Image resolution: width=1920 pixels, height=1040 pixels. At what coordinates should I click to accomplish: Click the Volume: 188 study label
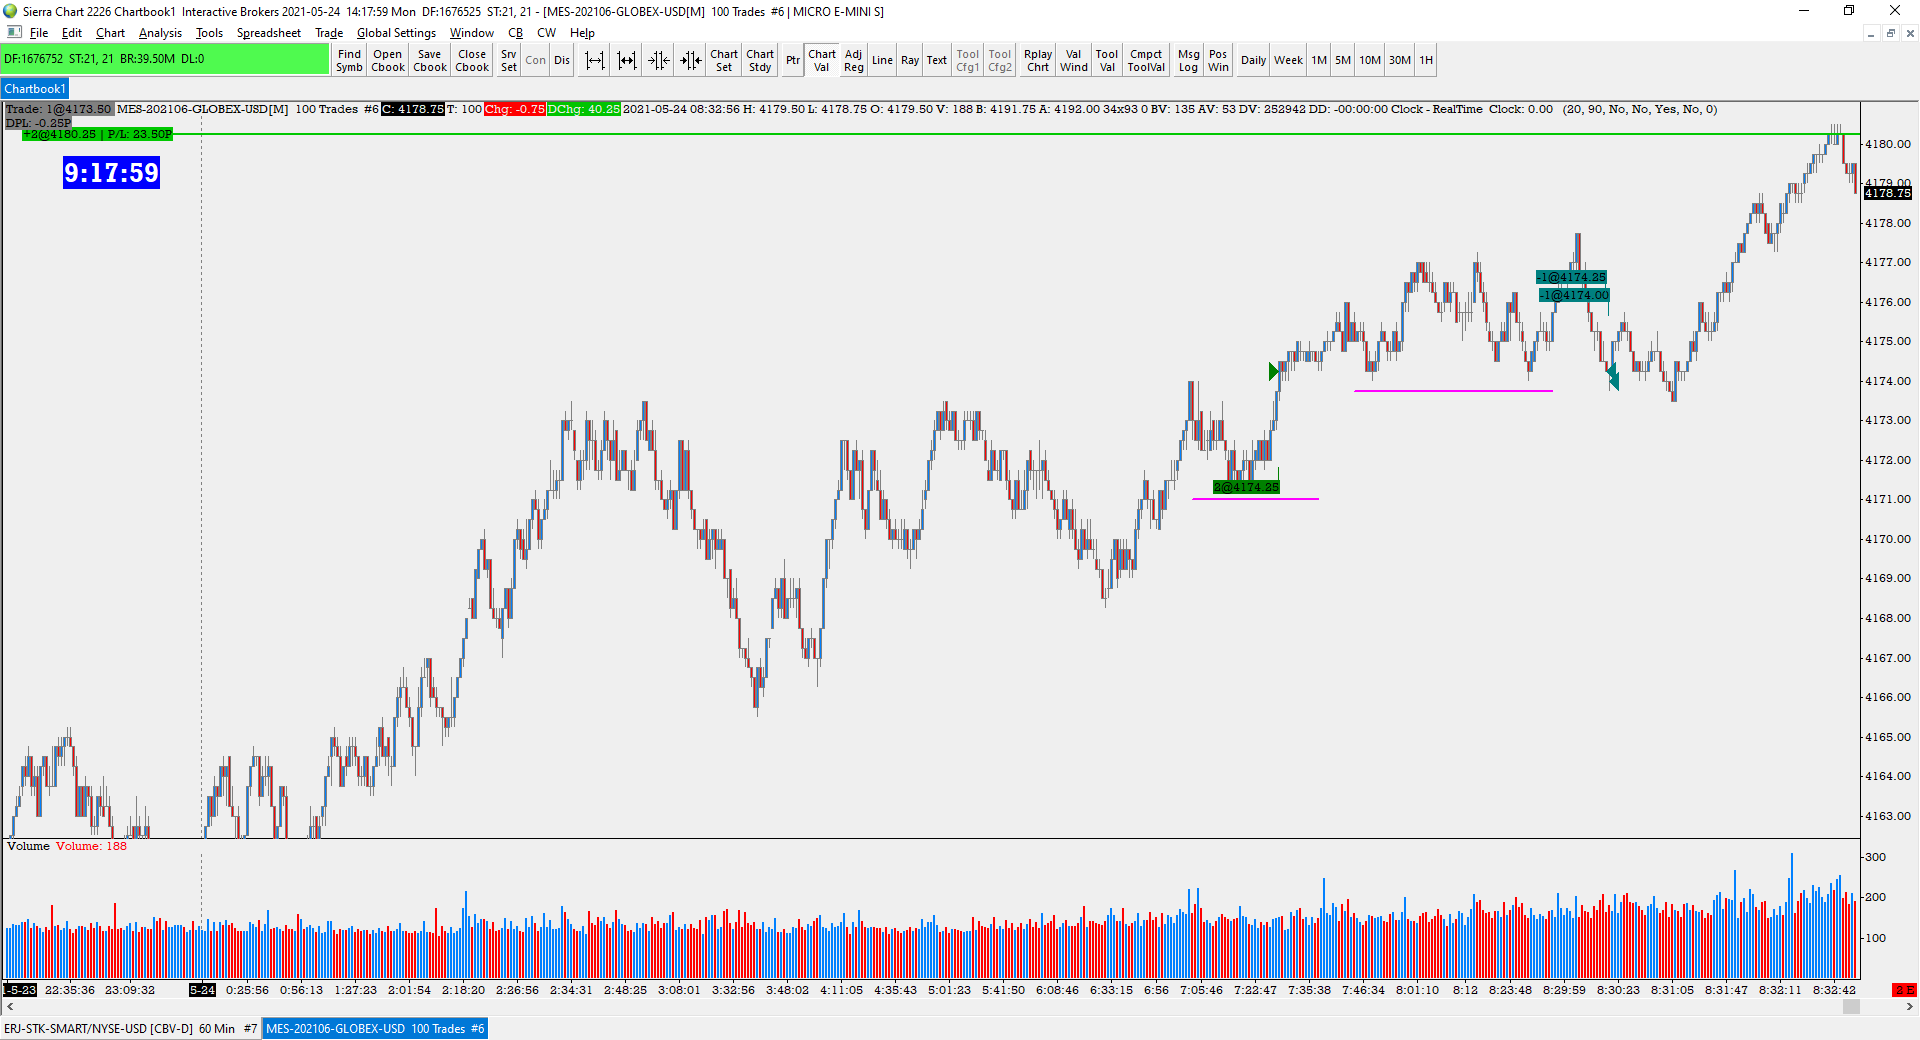click(91, 846)
